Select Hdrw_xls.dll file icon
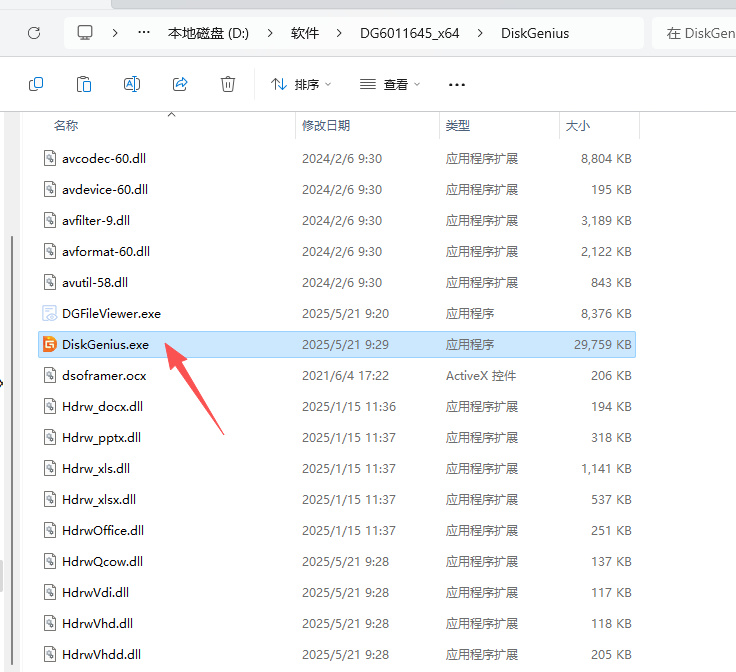The width and height of the screenshot is (736, 672). (x=50, y=468)
